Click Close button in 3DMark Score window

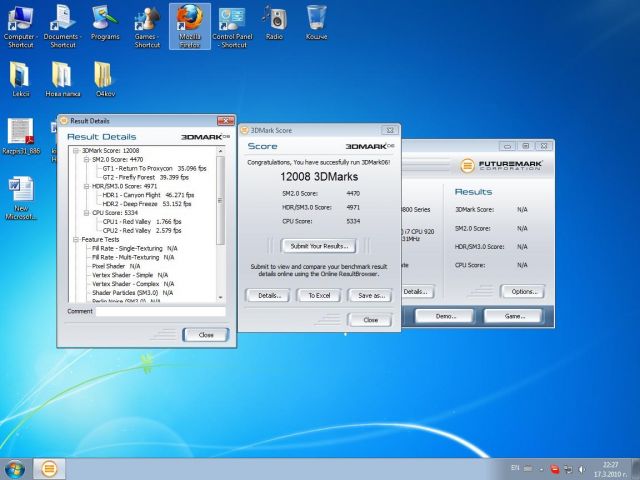370,320
